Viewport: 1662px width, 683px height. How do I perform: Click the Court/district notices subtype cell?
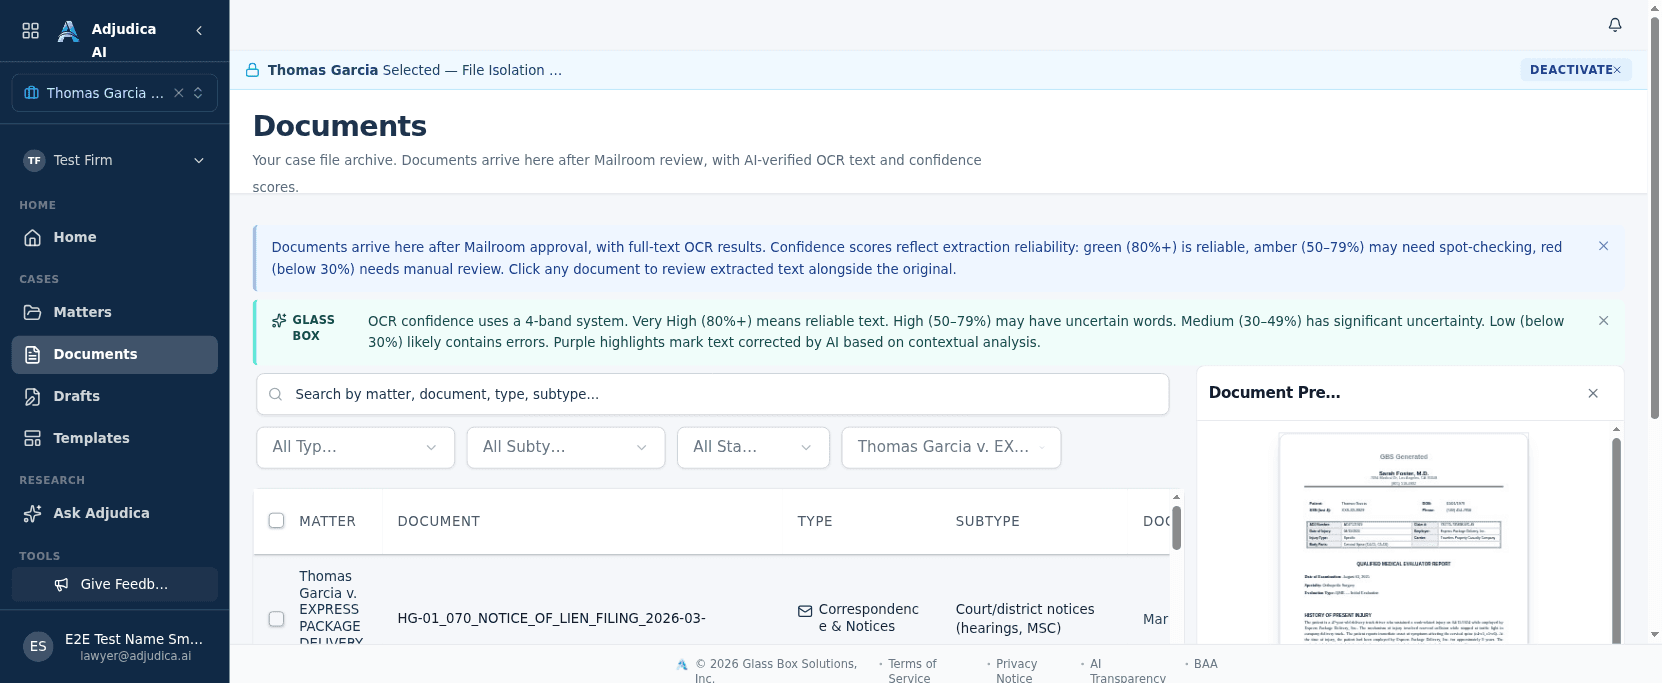tap(1025, 618)
